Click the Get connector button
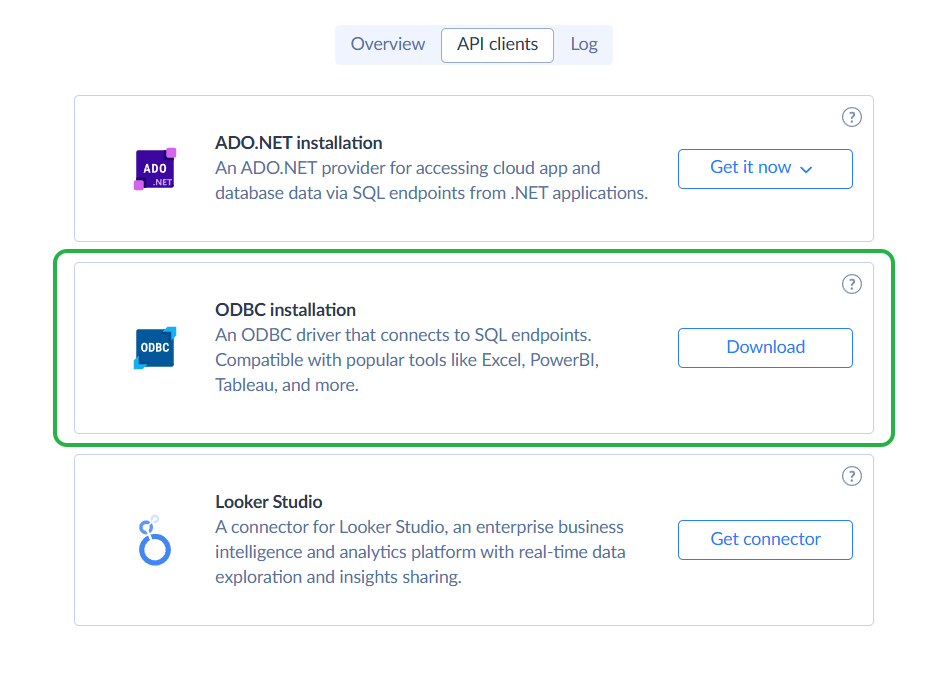 point(765,540)
